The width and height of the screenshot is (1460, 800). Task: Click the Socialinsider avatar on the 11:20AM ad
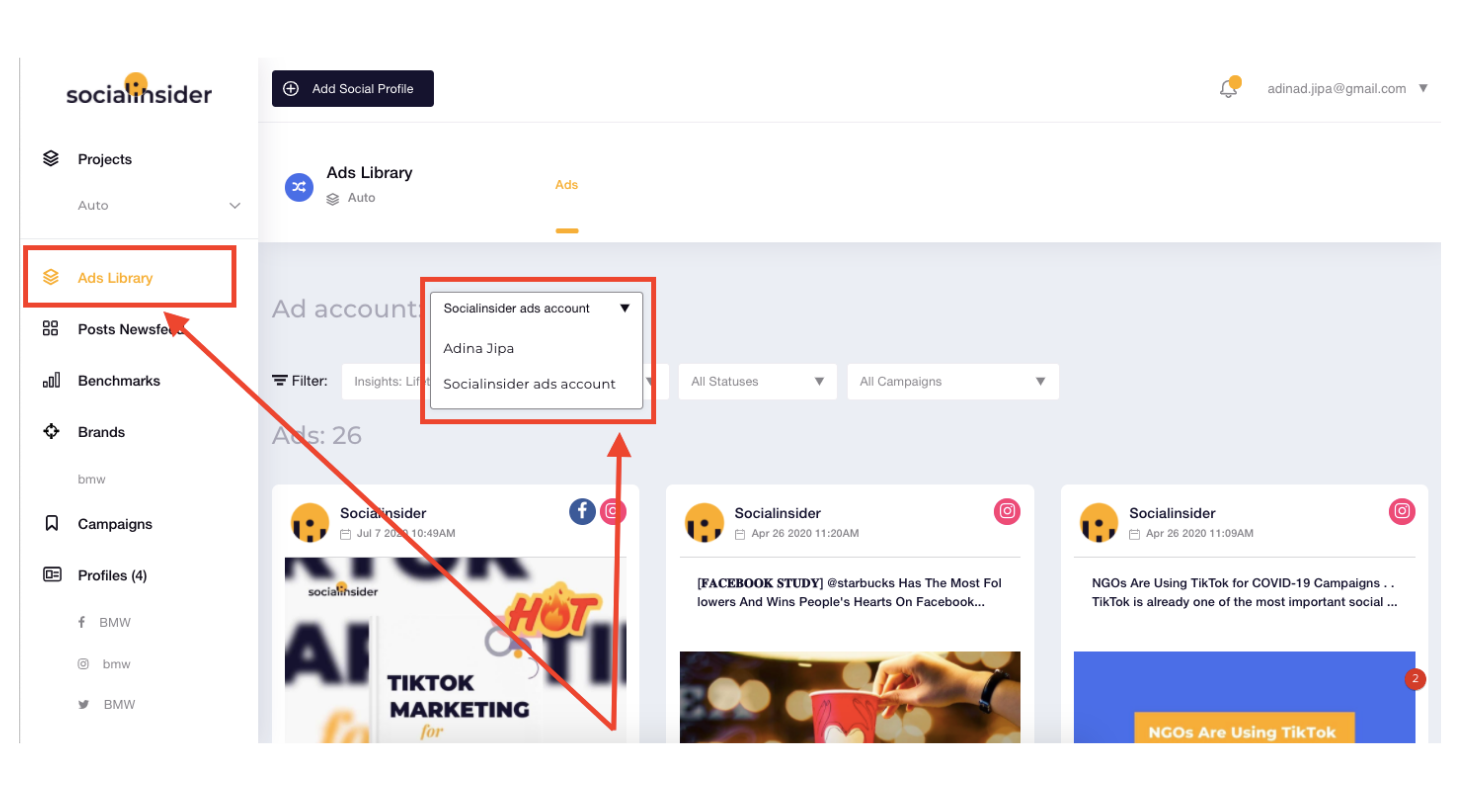705,522
